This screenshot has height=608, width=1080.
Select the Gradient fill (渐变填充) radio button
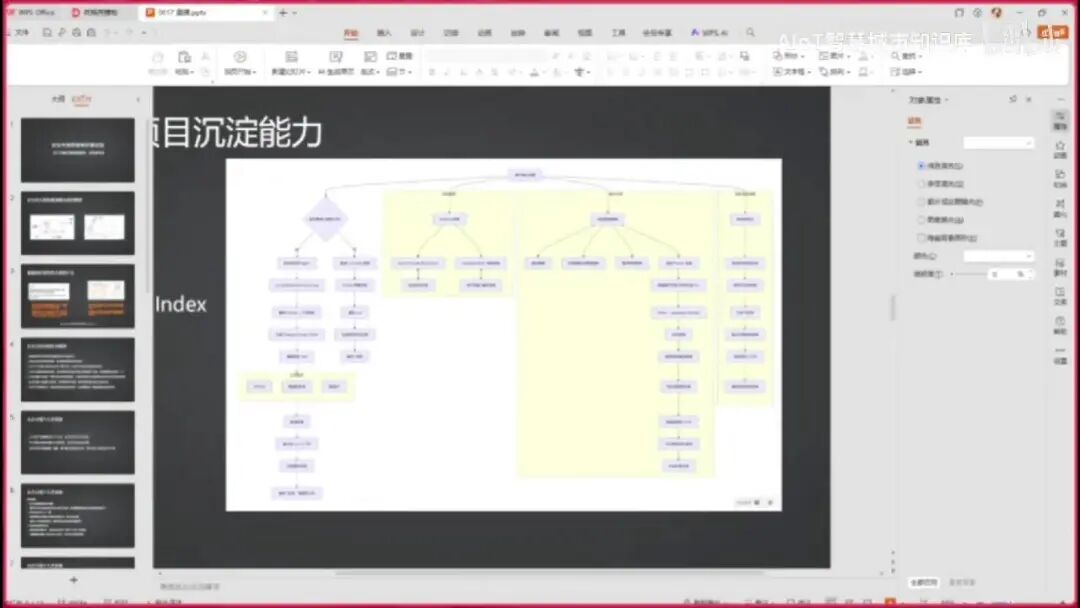point(921,184)
